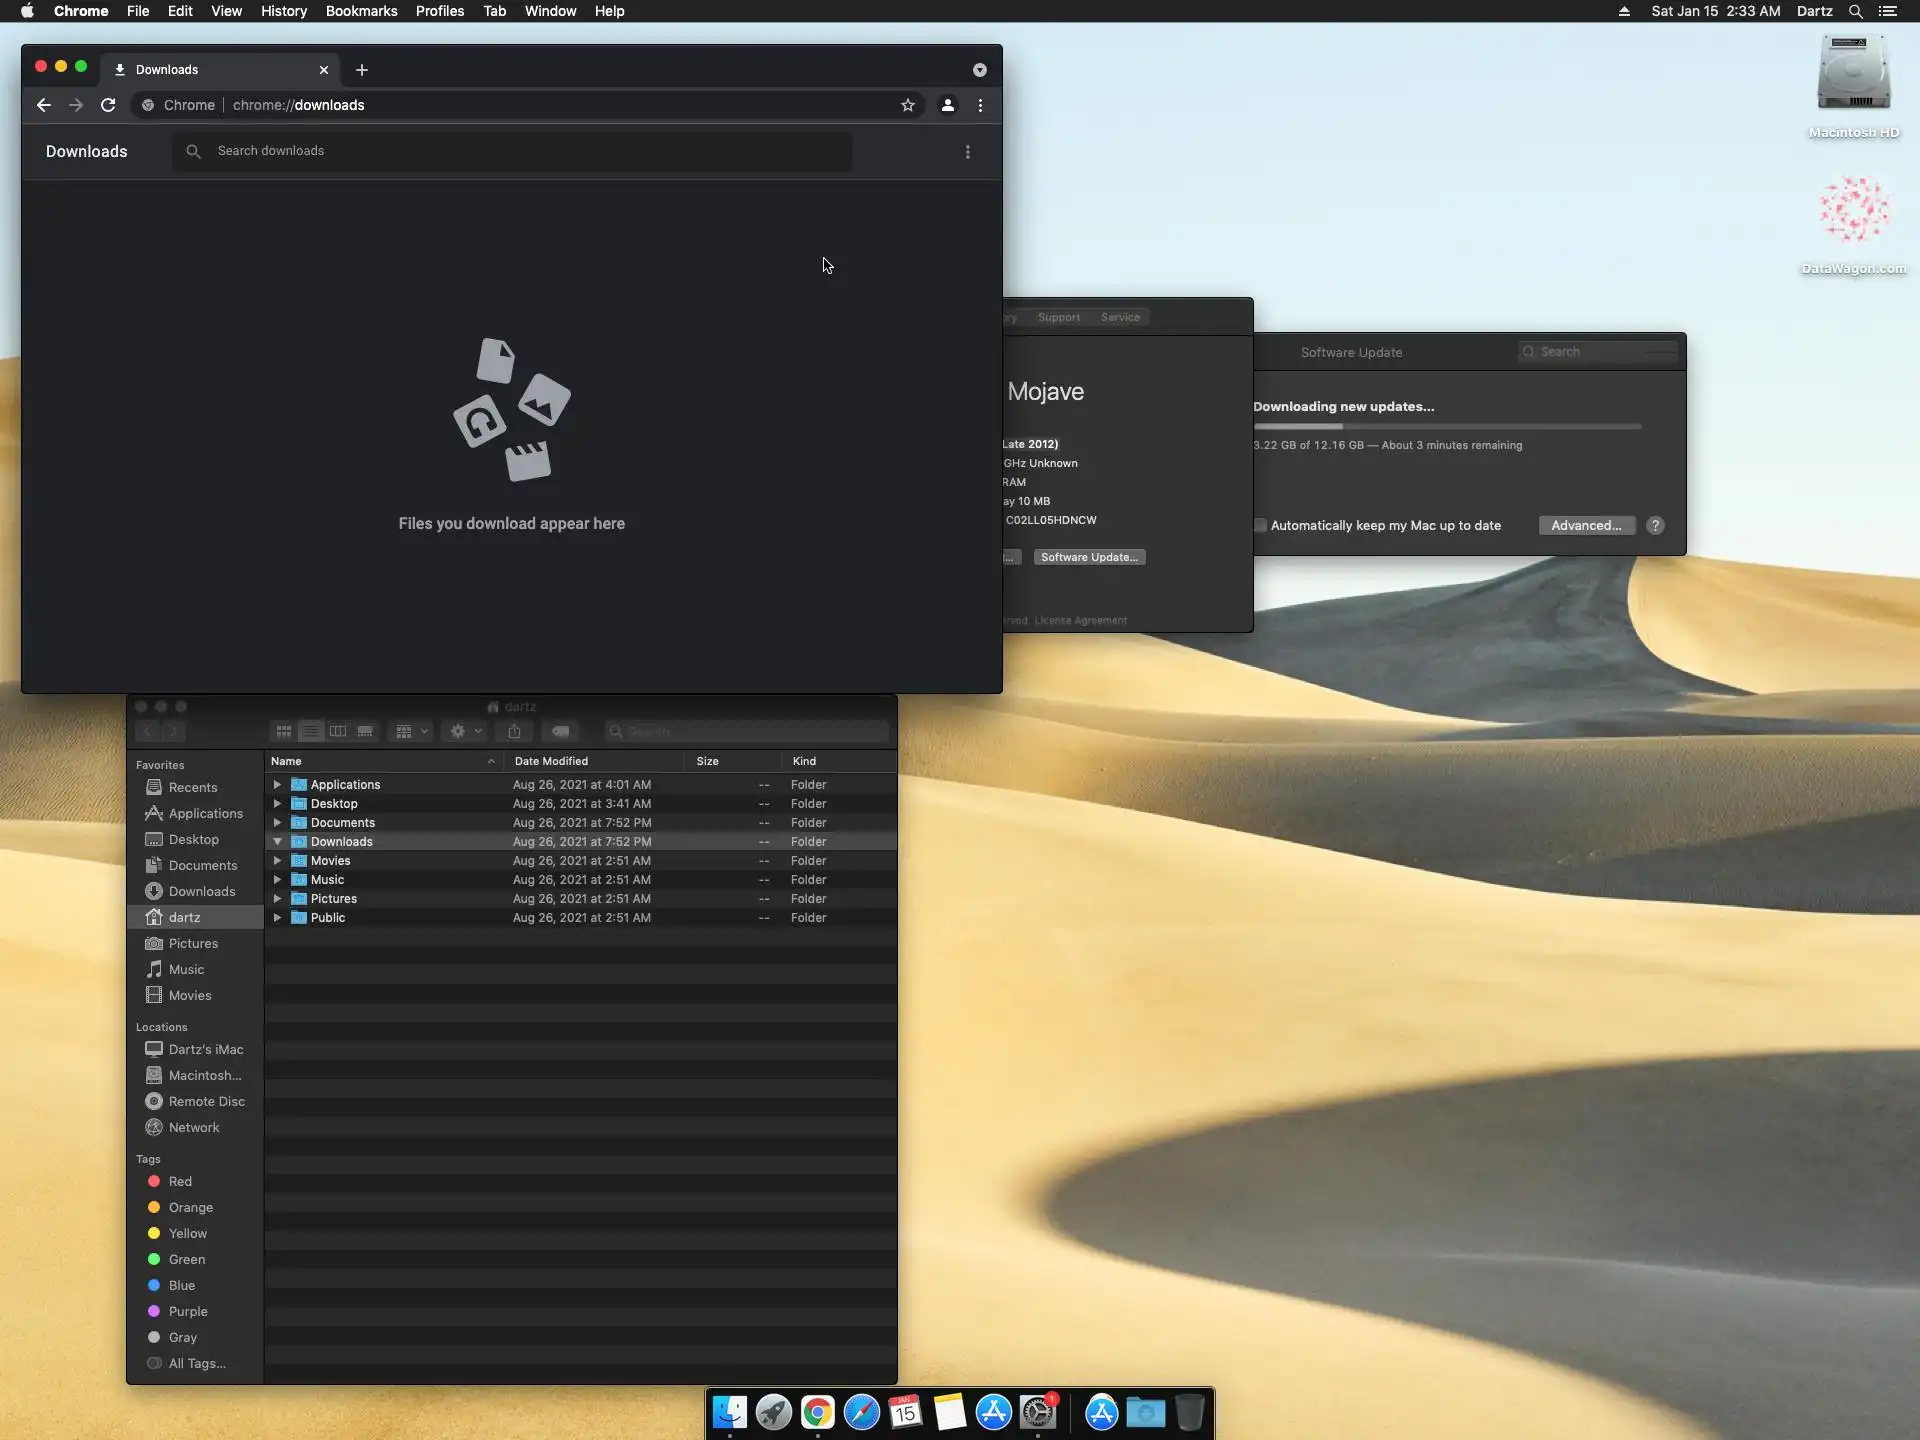Open the Downloads page more actions menu

[x=967, y=152]
